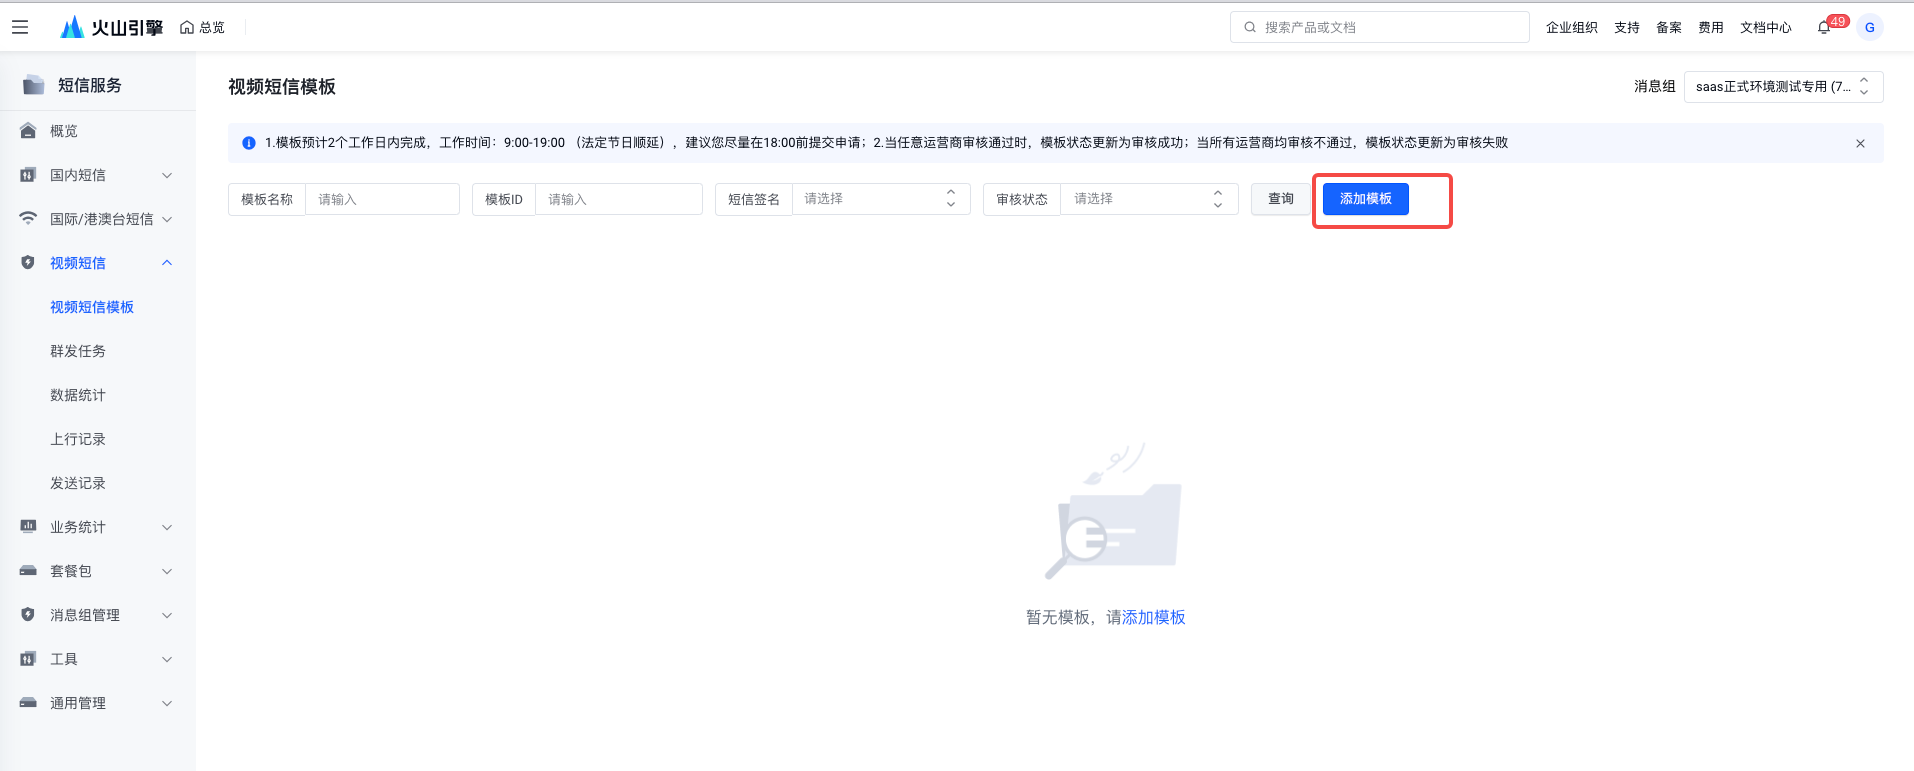Expand the 国内短信 menu
The height and width of the screenshot is (771, 1914).
click(x=167, y=175)
